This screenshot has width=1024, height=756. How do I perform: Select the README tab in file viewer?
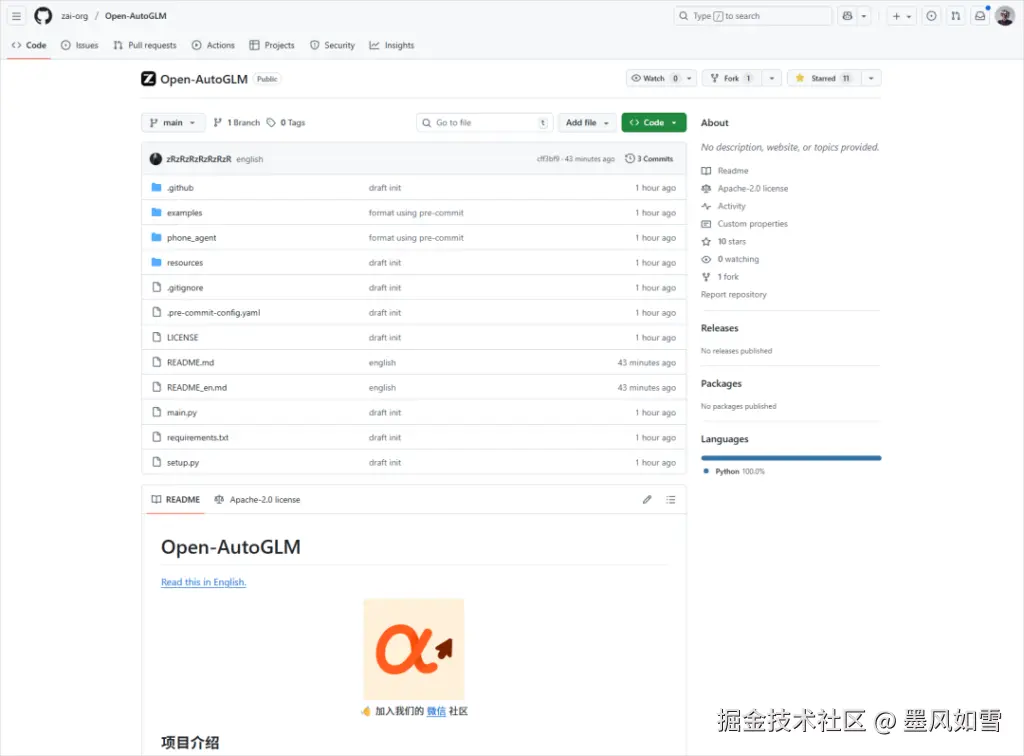click(176, 499)
